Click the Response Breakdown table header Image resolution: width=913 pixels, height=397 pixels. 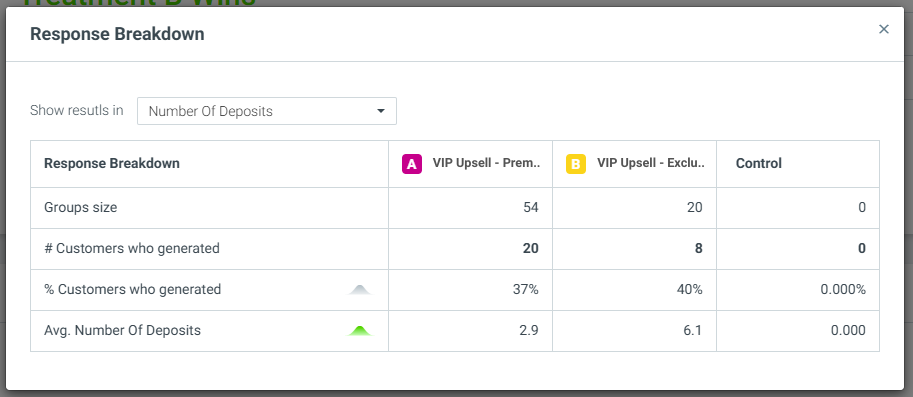[x=112, y=164]
